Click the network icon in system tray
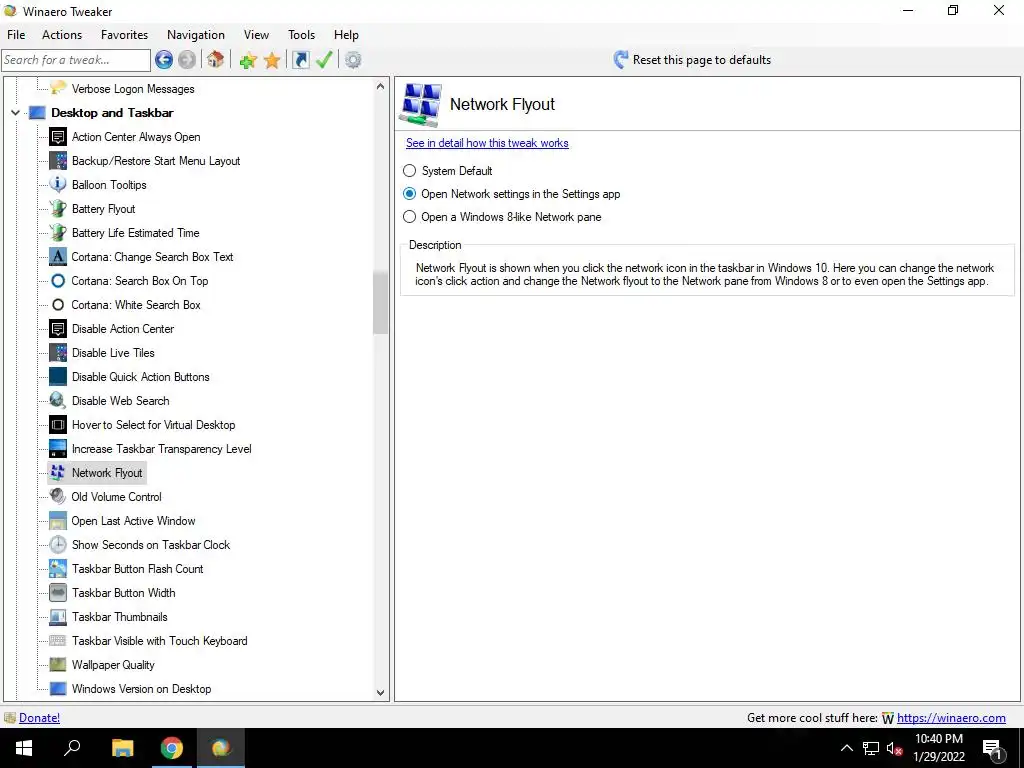This screenshot has height=768, width=1024. pos(871,748)
